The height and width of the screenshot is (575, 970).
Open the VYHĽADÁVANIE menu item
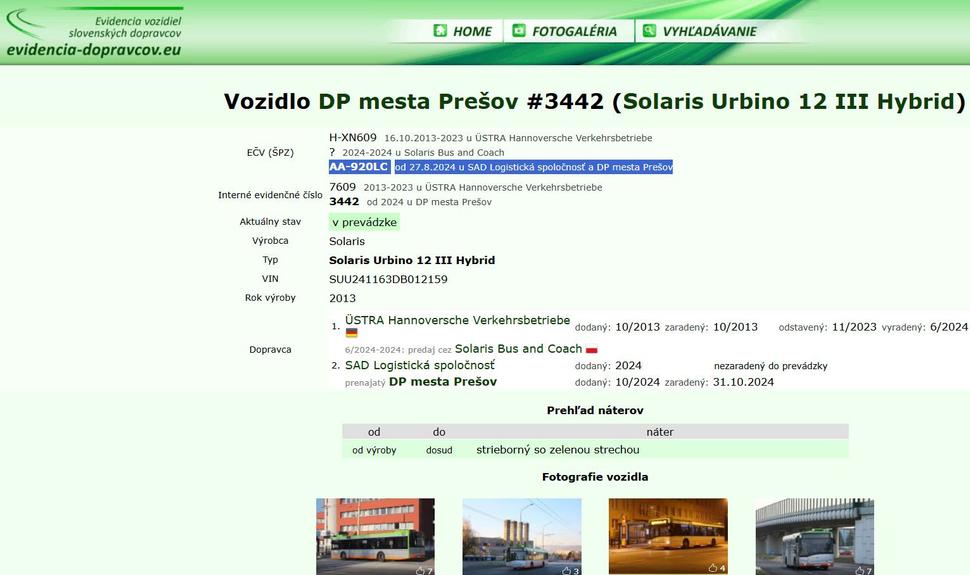point(709,31)
